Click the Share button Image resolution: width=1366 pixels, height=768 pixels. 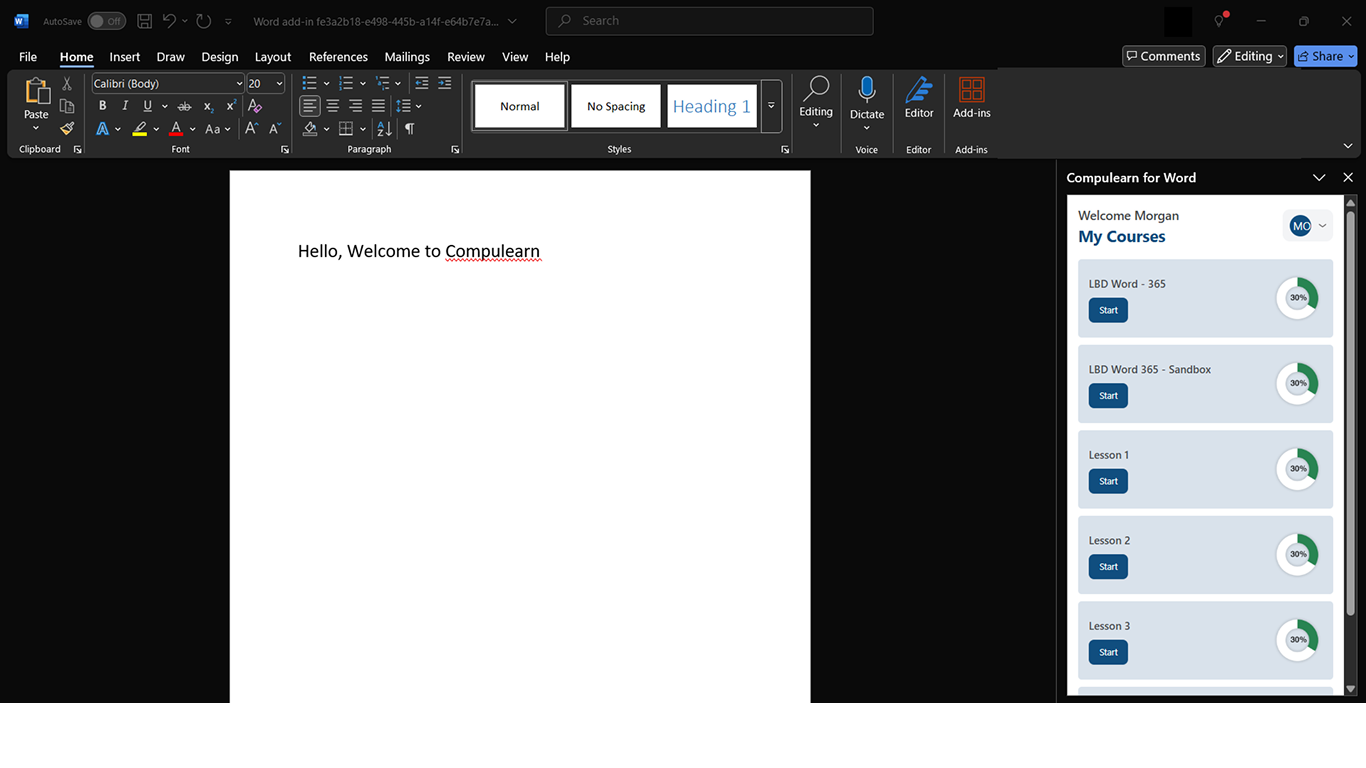pos(1325,56)
